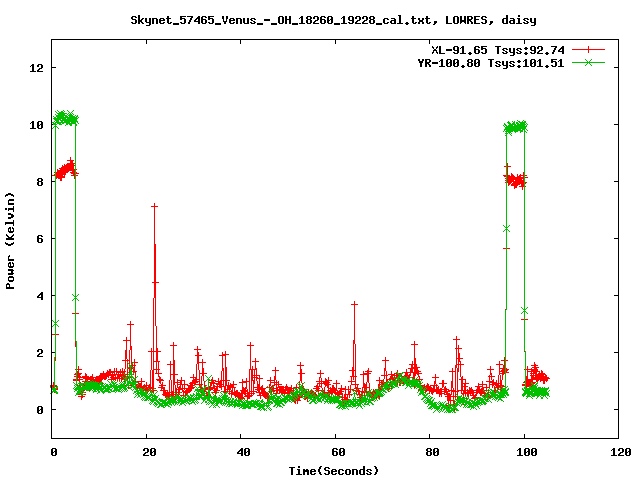Image resolution: width=640 pixels, height=480 pixels.
Task: Click the y-axis tick label '12'
Action: (36, 68)
